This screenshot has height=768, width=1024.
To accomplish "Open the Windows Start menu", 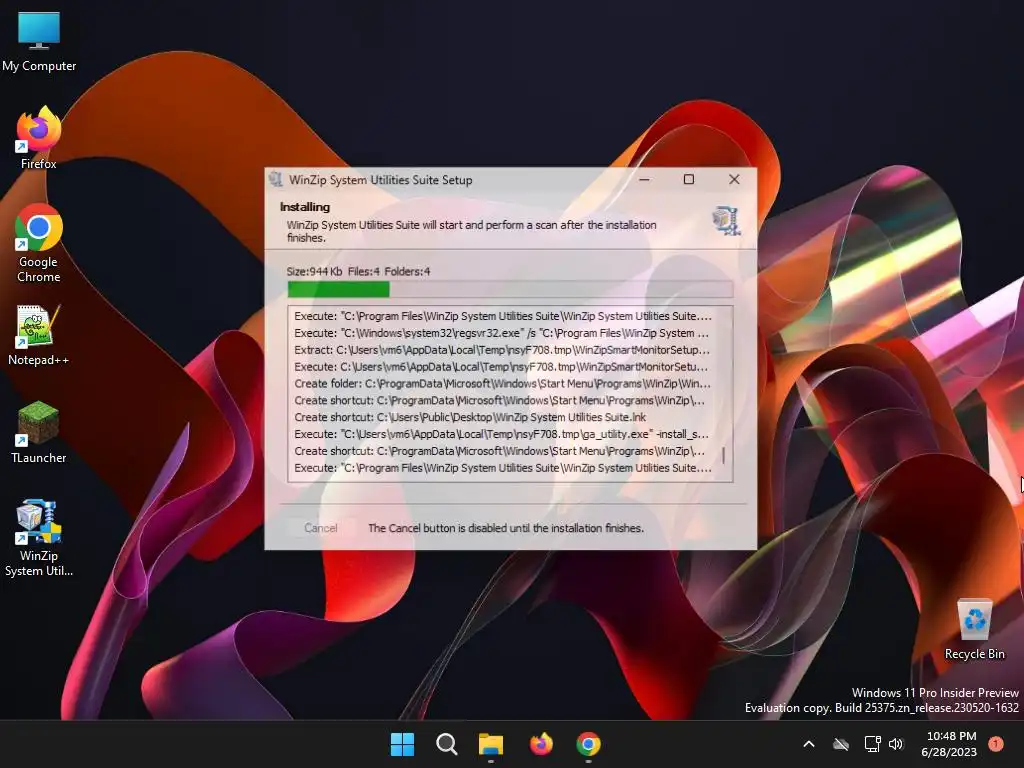I will click(x=402, y=744).
